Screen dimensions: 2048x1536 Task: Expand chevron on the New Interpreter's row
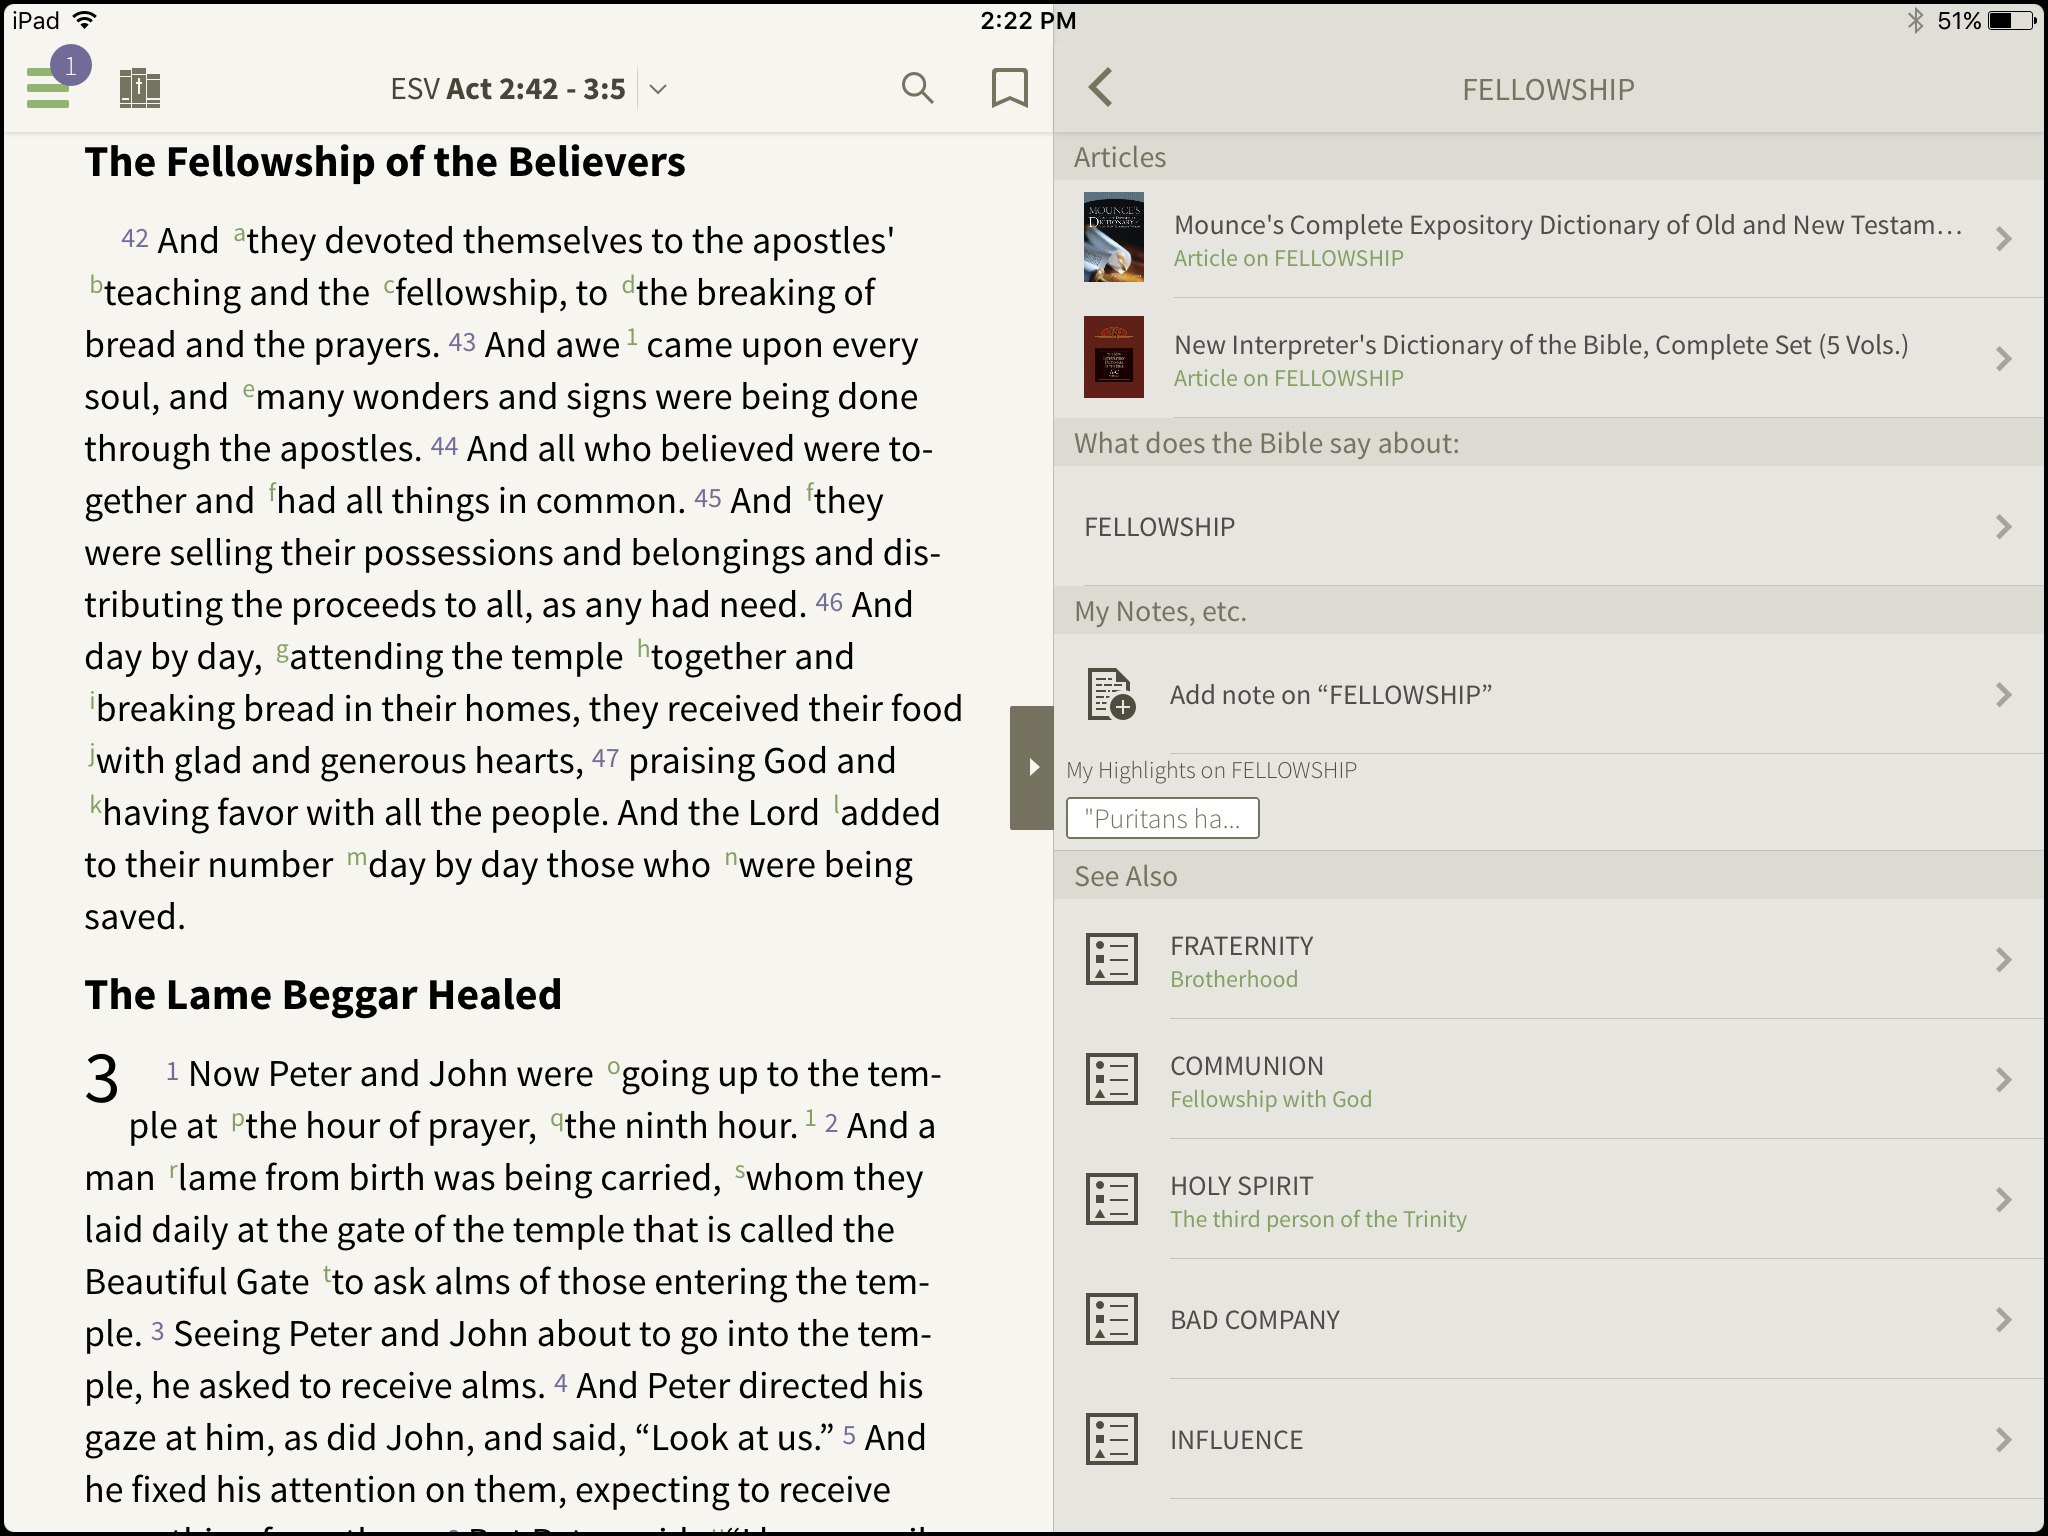point(2003,359)
